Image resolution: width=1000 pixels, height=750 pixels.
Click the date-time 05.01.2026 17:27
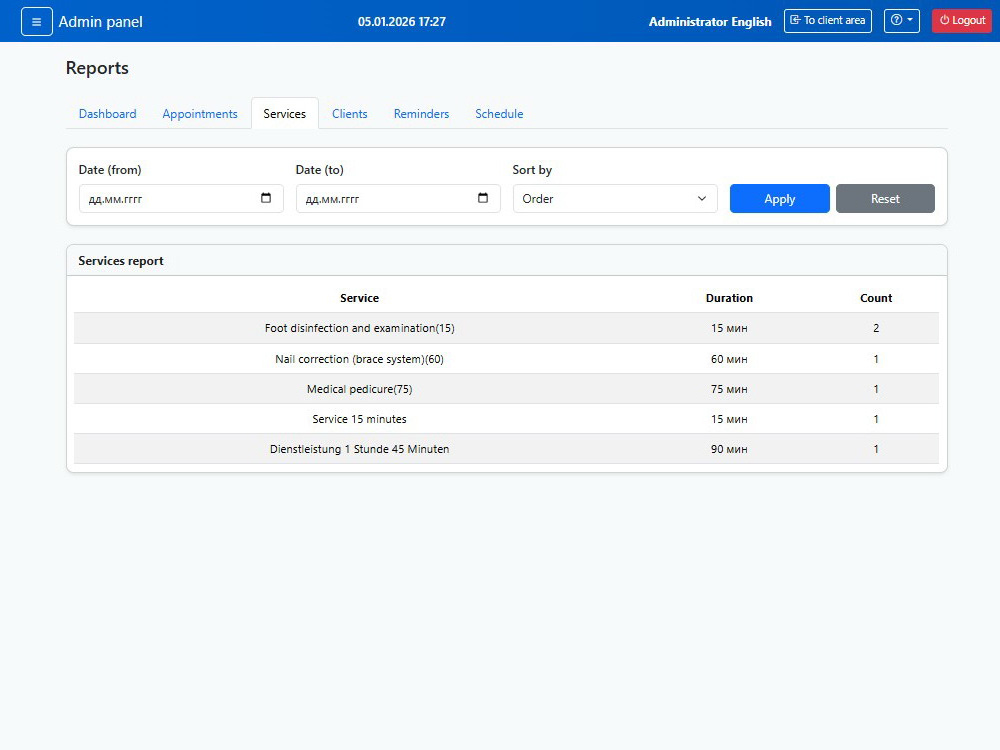coord(402,22)
